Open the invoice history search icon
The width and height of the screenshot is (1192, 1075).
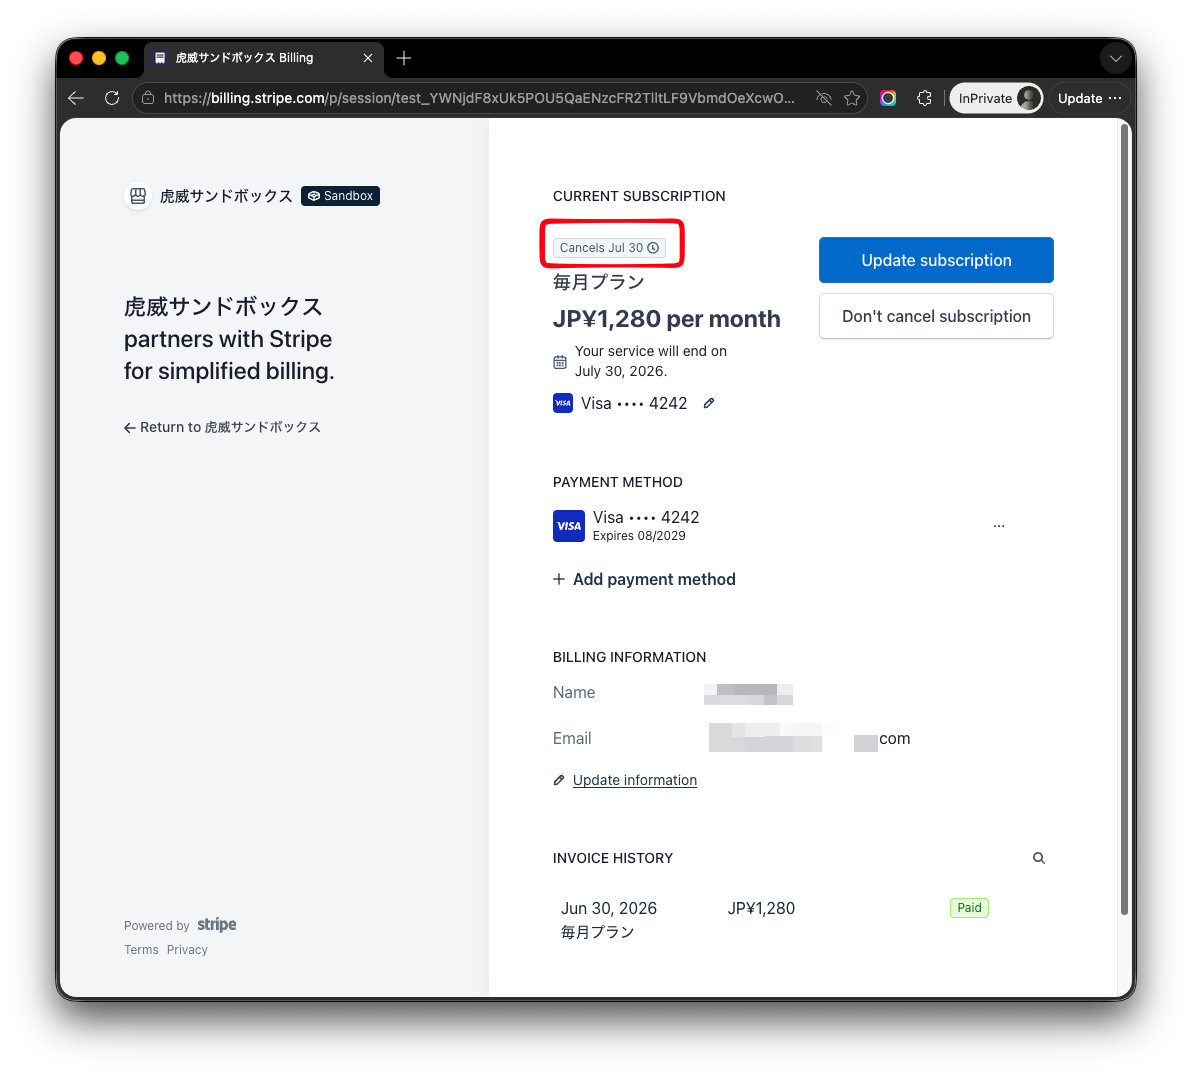(1038, 858)
